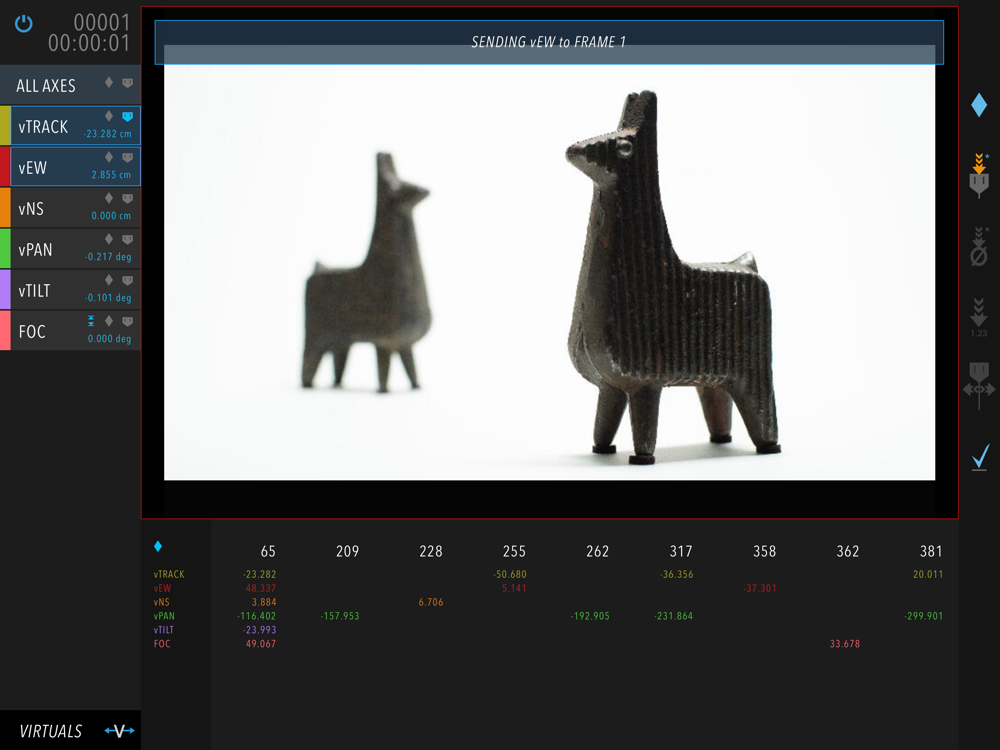Click the frame counter 00001

click(101, 22)
